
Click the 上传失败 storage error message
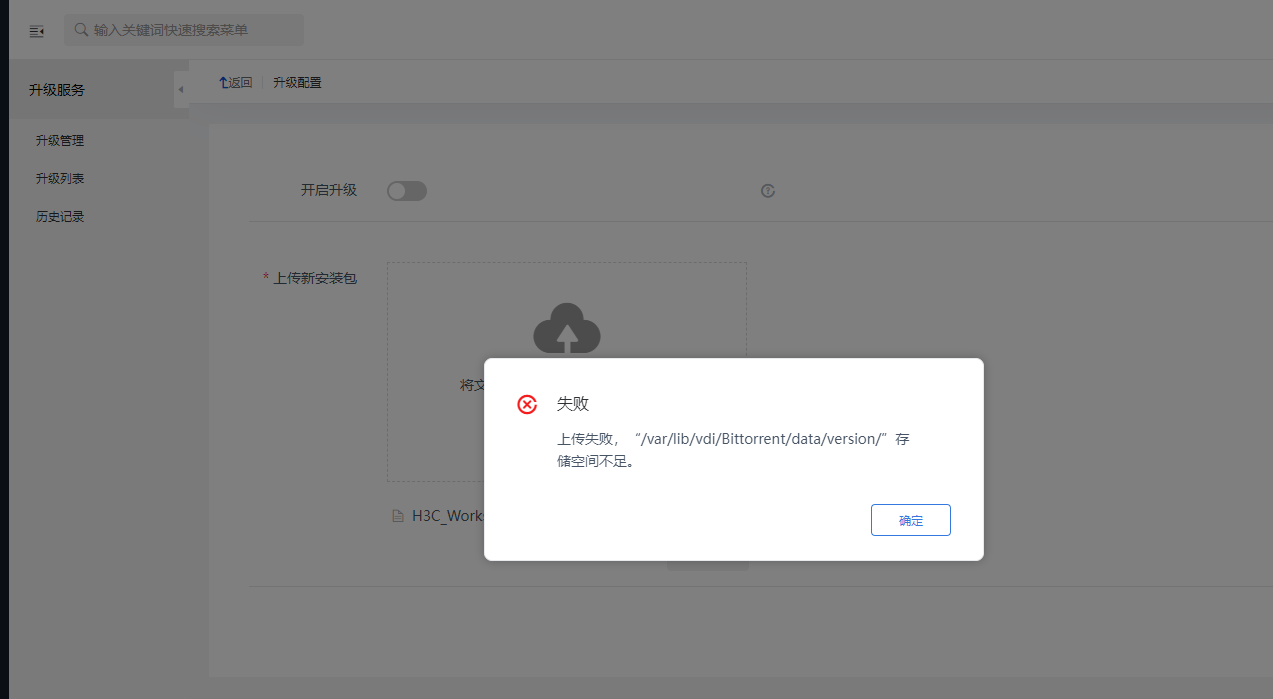point(733,450)
